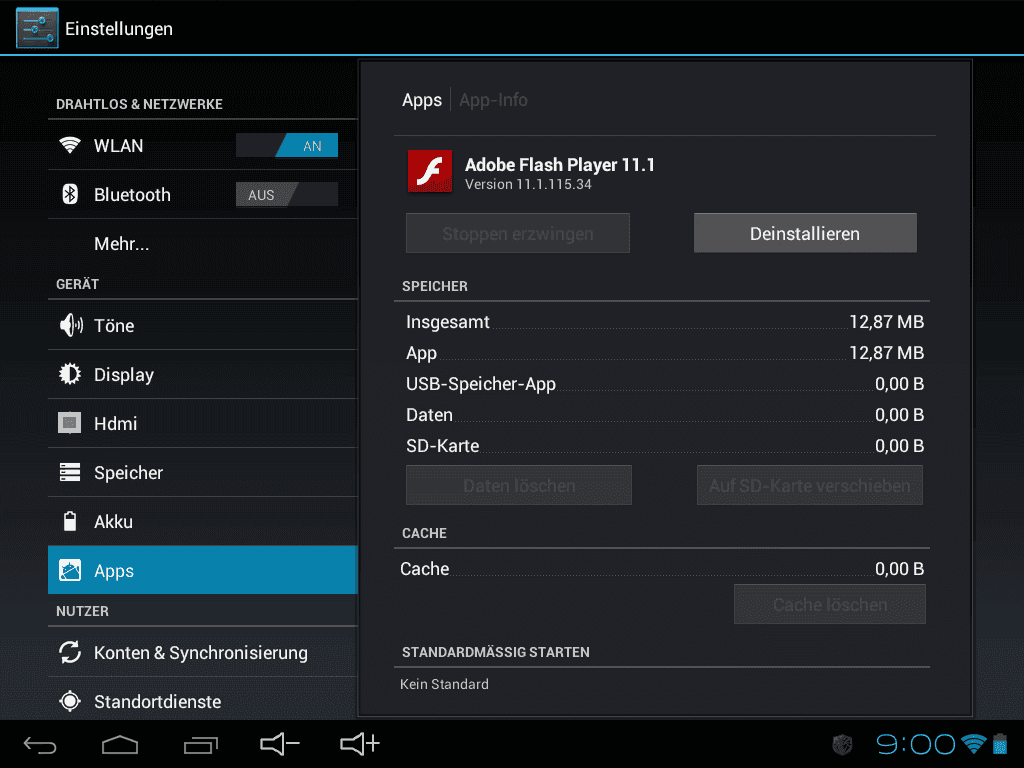Image resolution: width=1024 pixels, height=768 pixels.
Task: Tap the wifi signal status icon
Action: pos(974,743)
